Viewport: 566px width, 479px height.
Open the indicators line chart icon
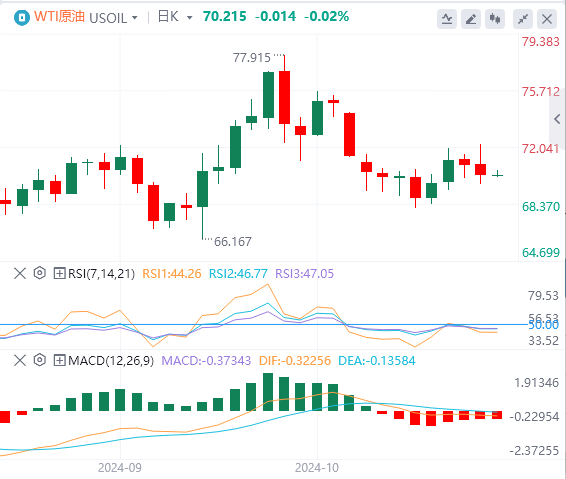447,19
